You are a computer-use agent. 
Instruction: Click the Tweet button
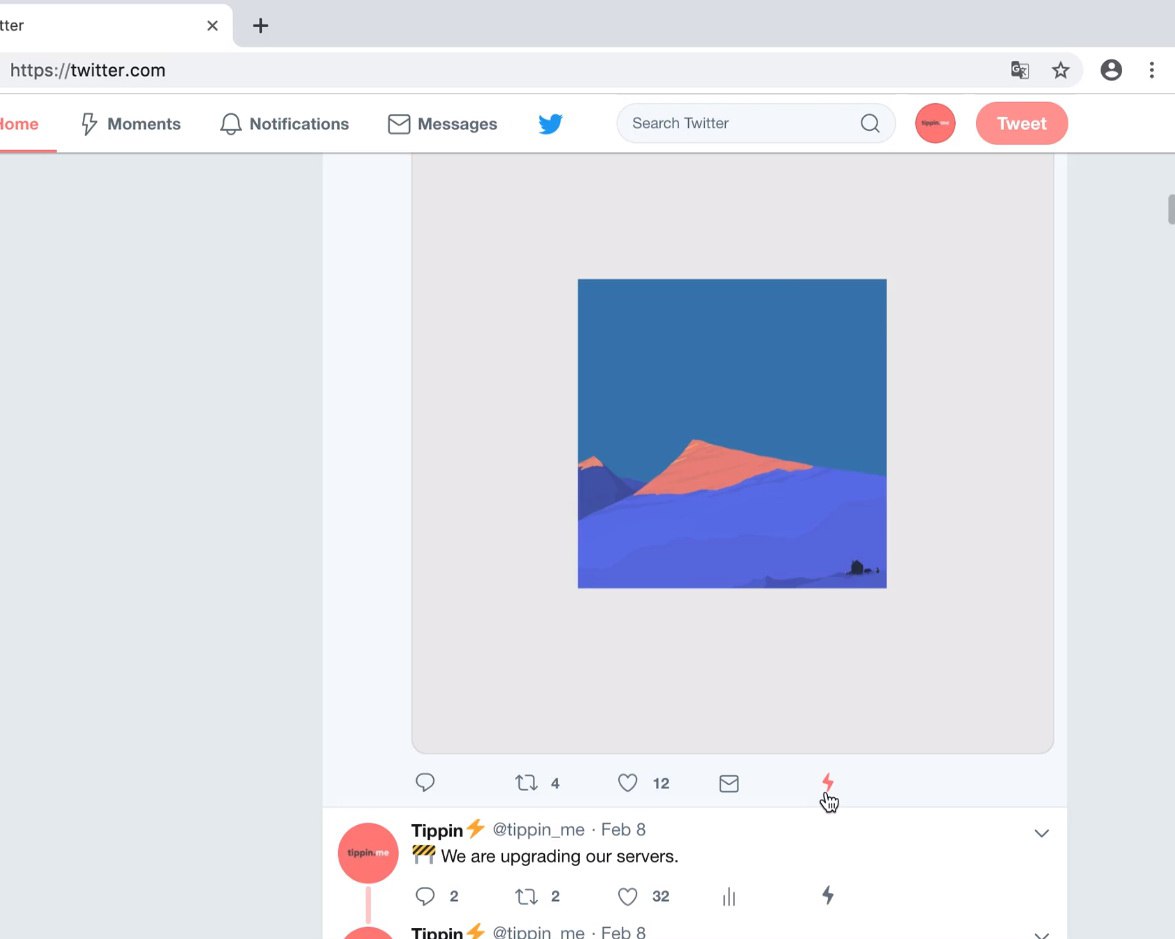(x=1021, y=124)
